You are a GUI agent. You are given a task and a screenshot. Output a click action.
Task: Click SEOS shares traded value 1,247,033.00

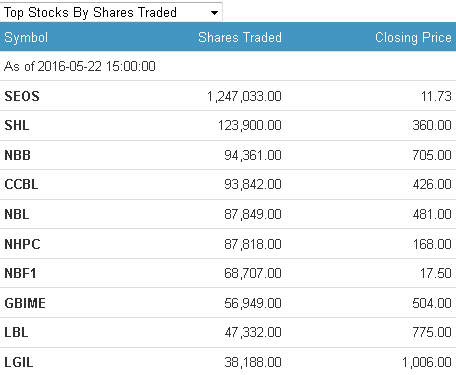coord(244,96)
